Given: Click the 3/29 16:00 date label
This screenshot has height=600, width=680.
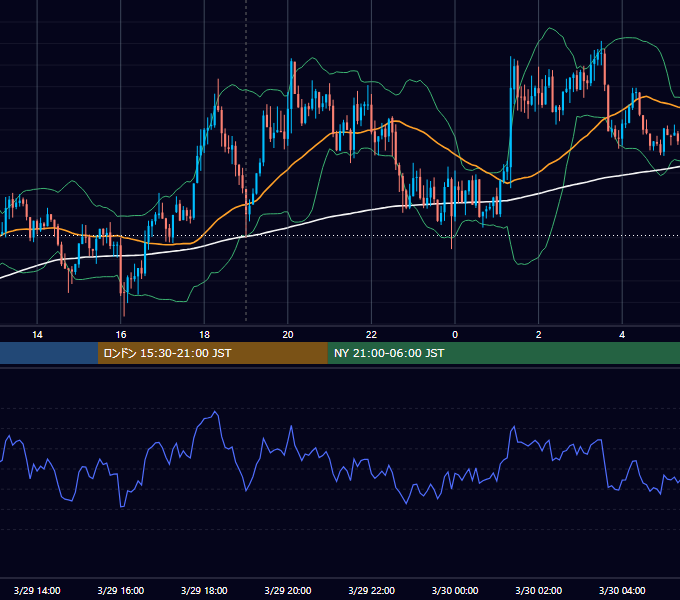Looking at the screenshot, I should (x=121, y=590).
